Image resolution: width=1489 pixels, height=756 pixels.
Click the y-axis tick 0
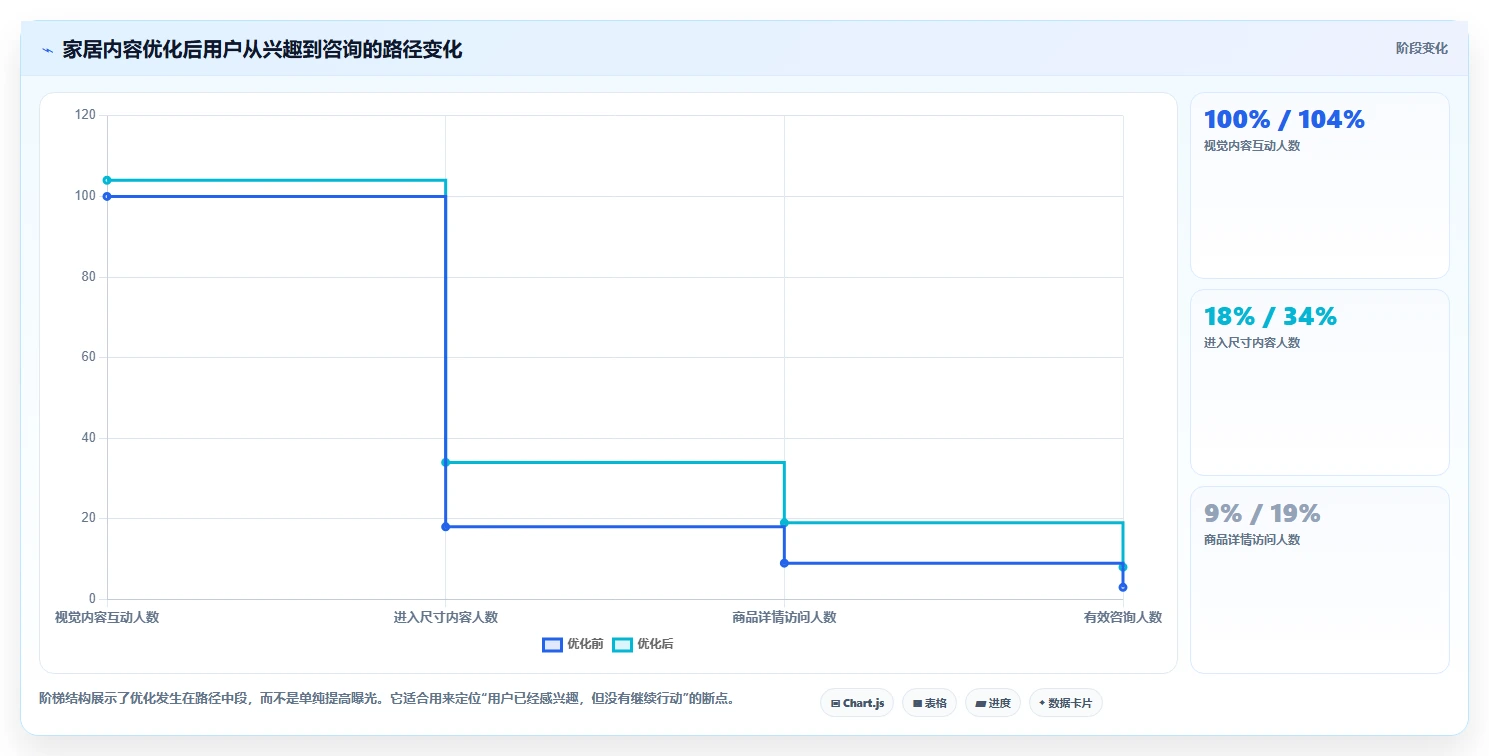(x=92, y=599)
